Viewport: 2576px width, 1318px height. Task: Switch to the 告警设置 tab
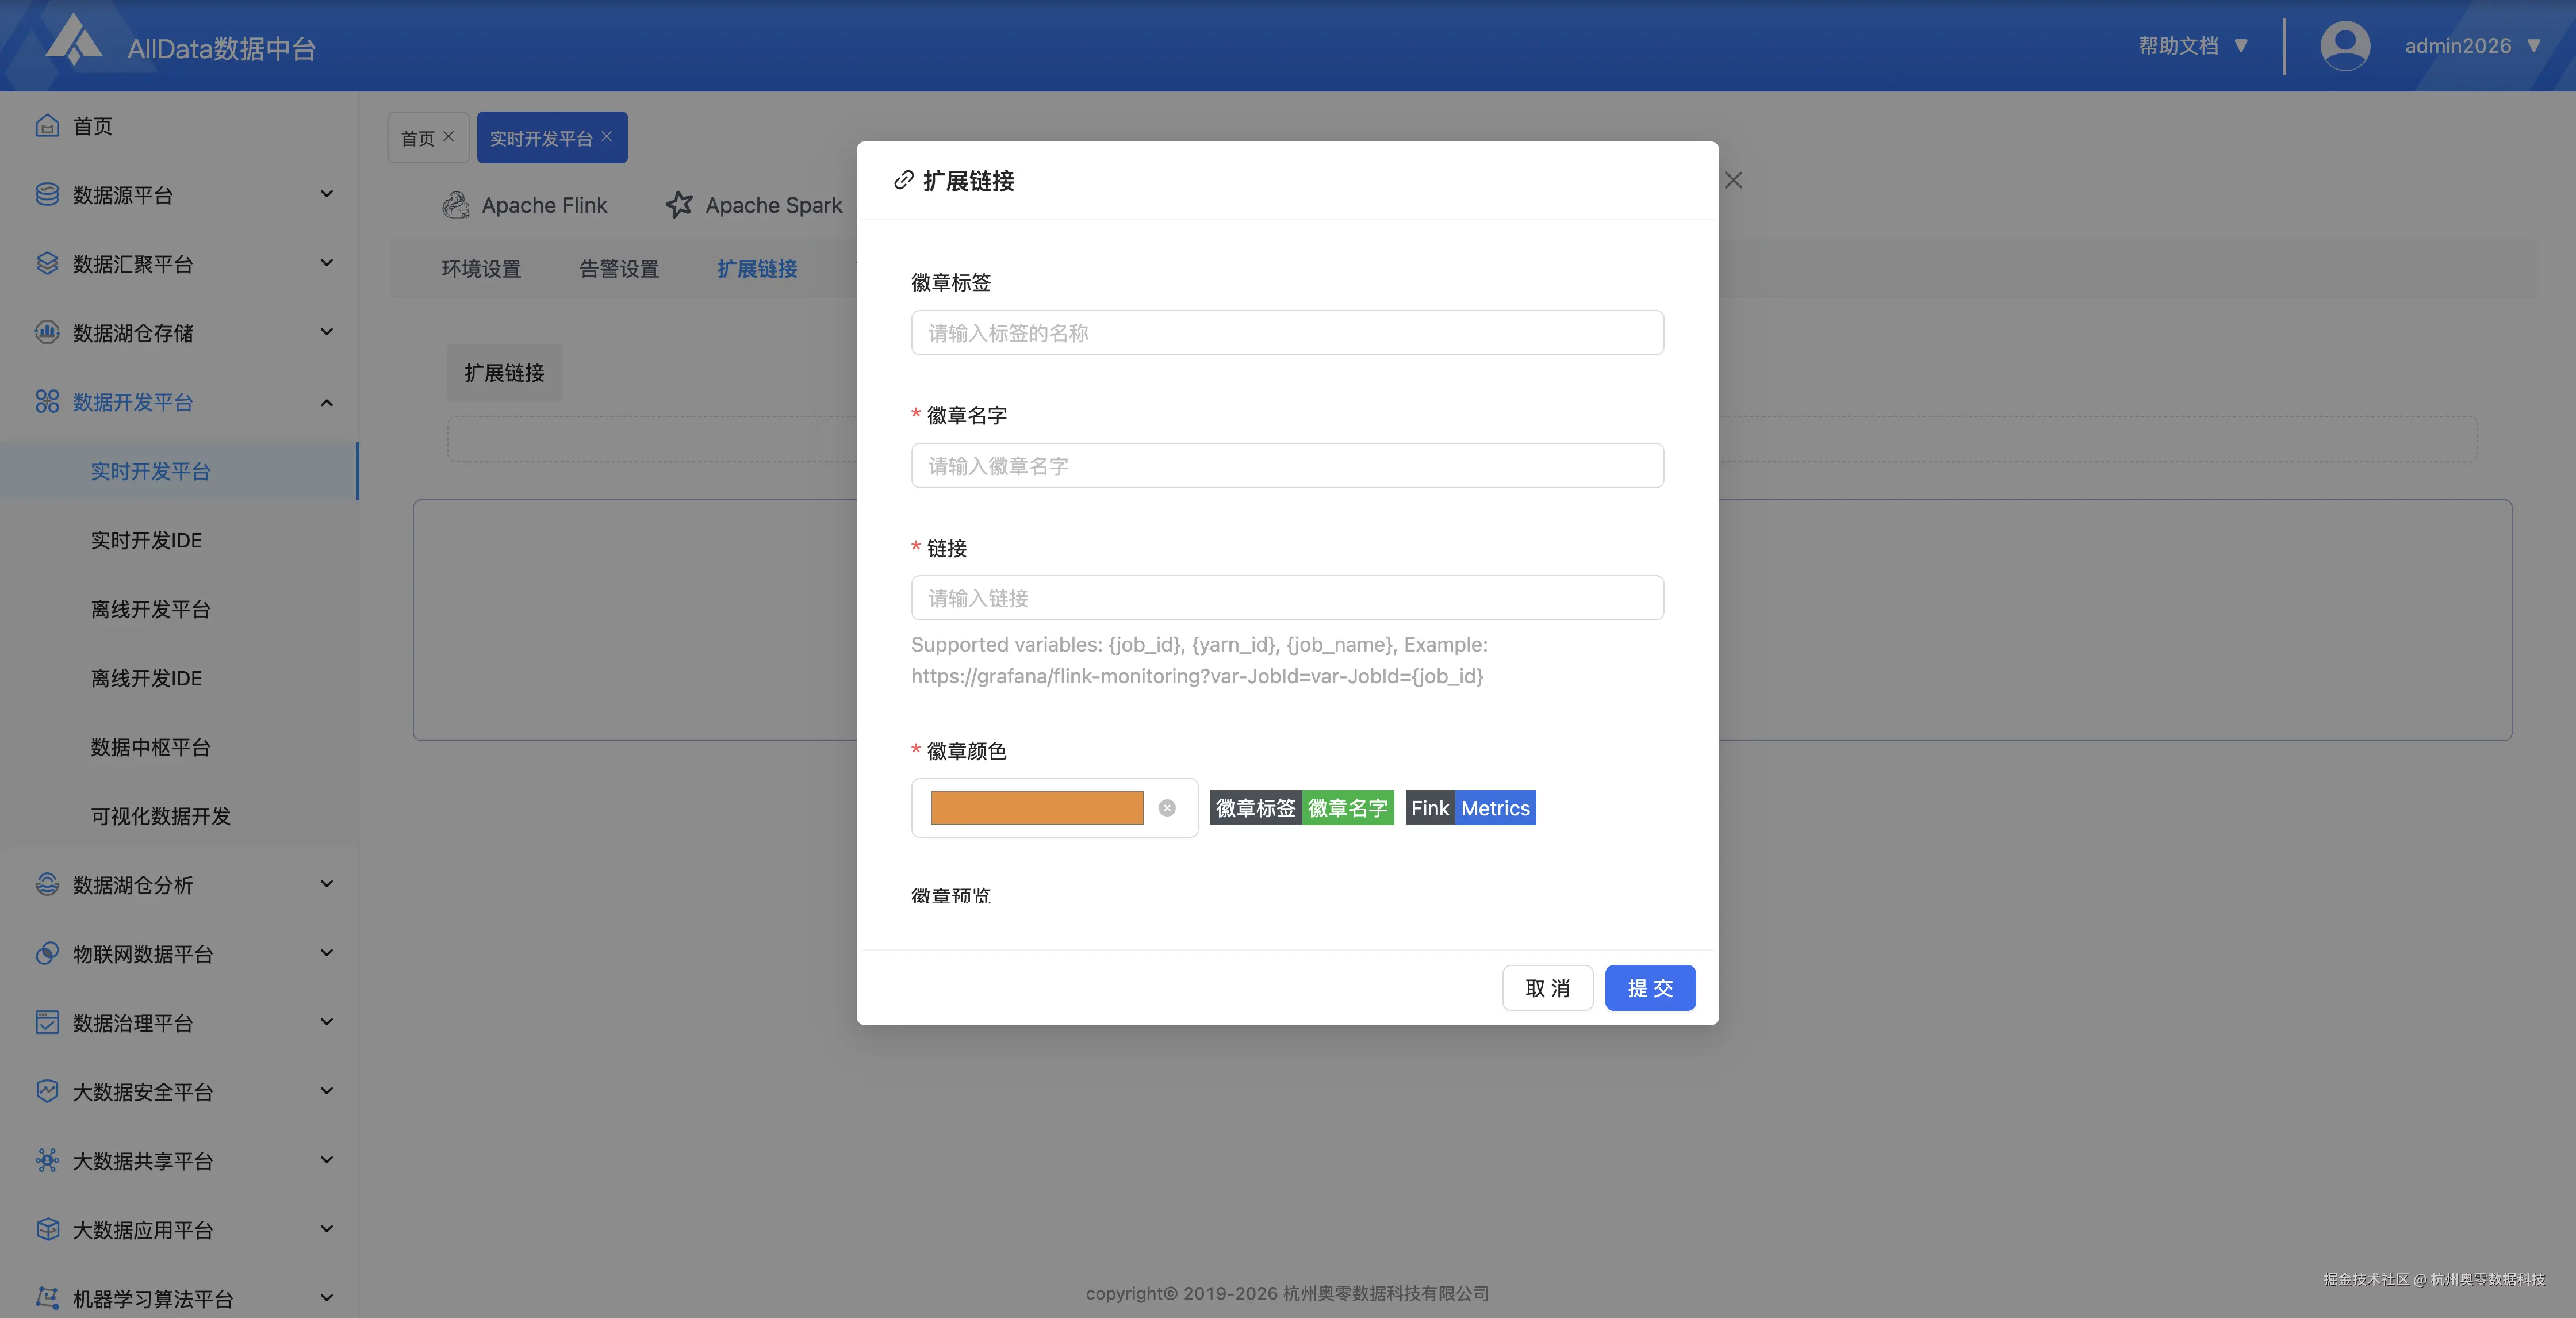click(619, 269)
